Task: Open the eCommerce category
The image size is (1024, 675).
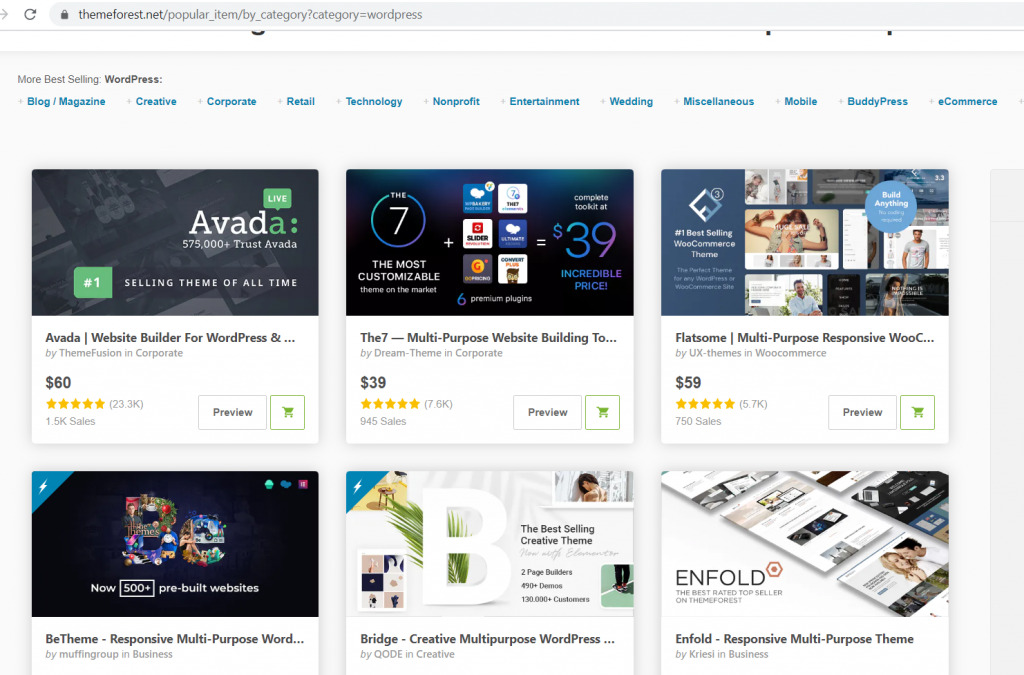Action: click(967, 101)
